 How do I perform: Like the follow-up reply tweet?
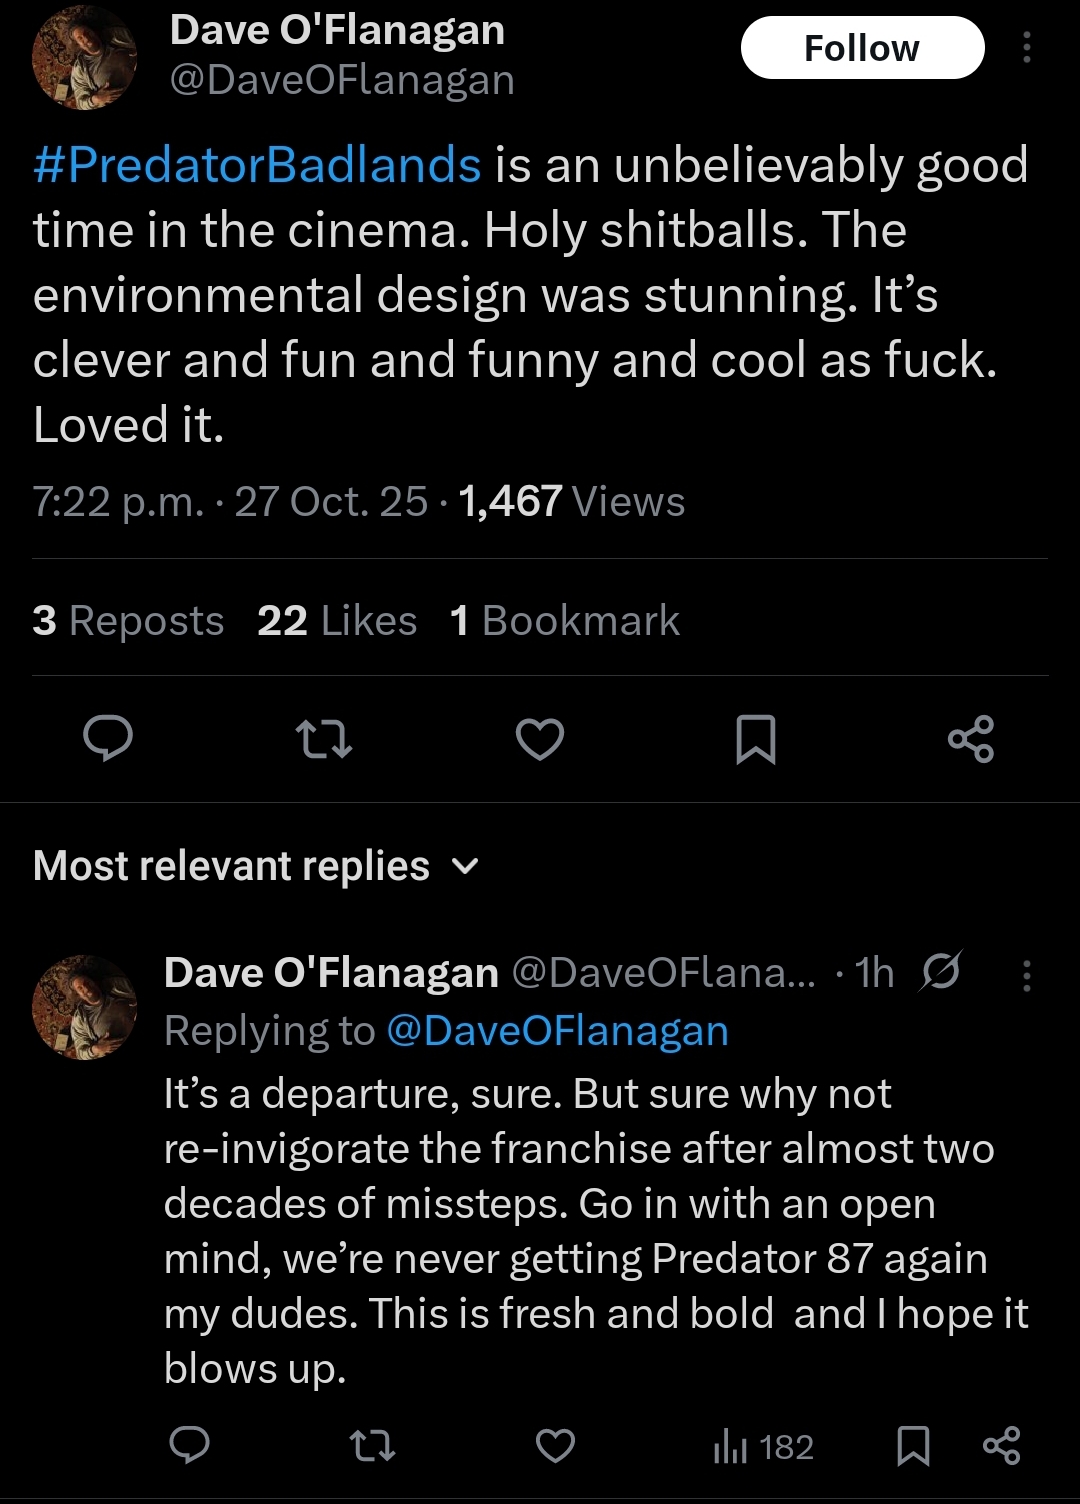(x=556, y=1446)
